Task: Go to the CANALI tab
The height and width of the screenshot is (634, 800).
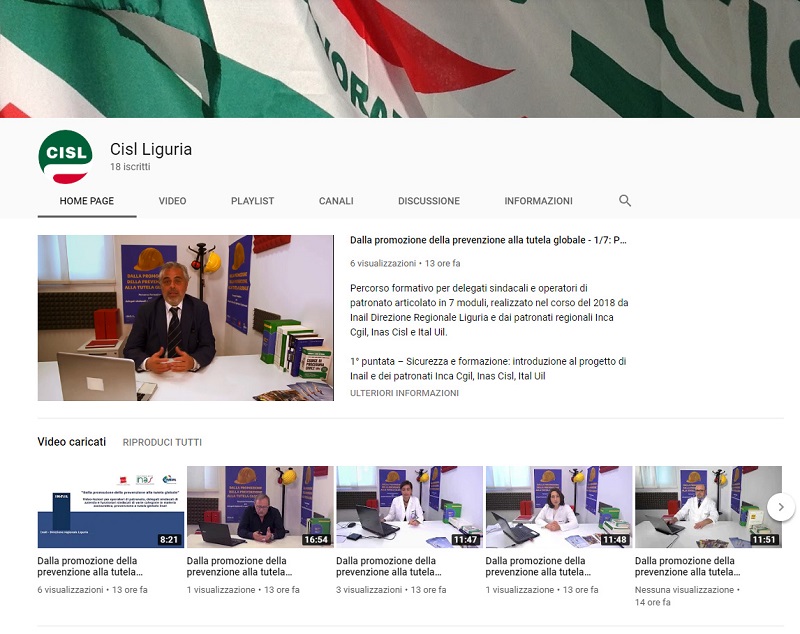Action: click(336, 201)
